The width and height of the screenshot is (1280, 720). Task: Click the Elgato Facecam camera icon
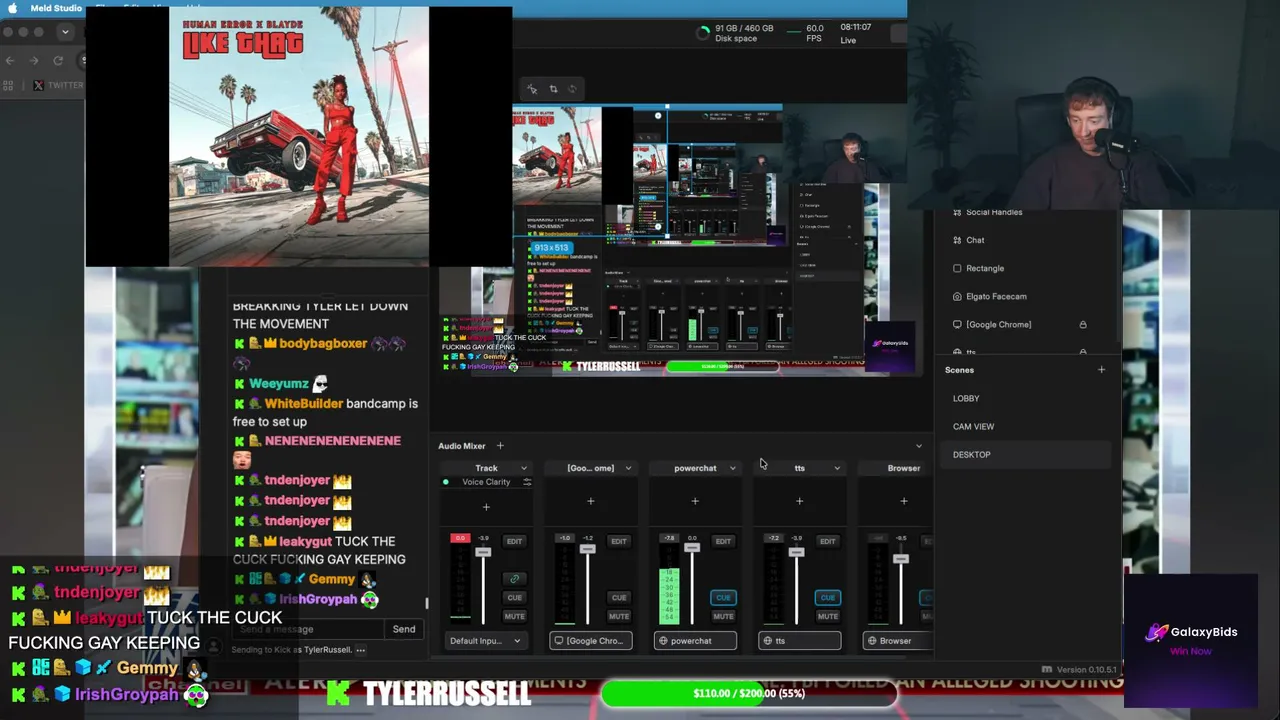[957, 296]
